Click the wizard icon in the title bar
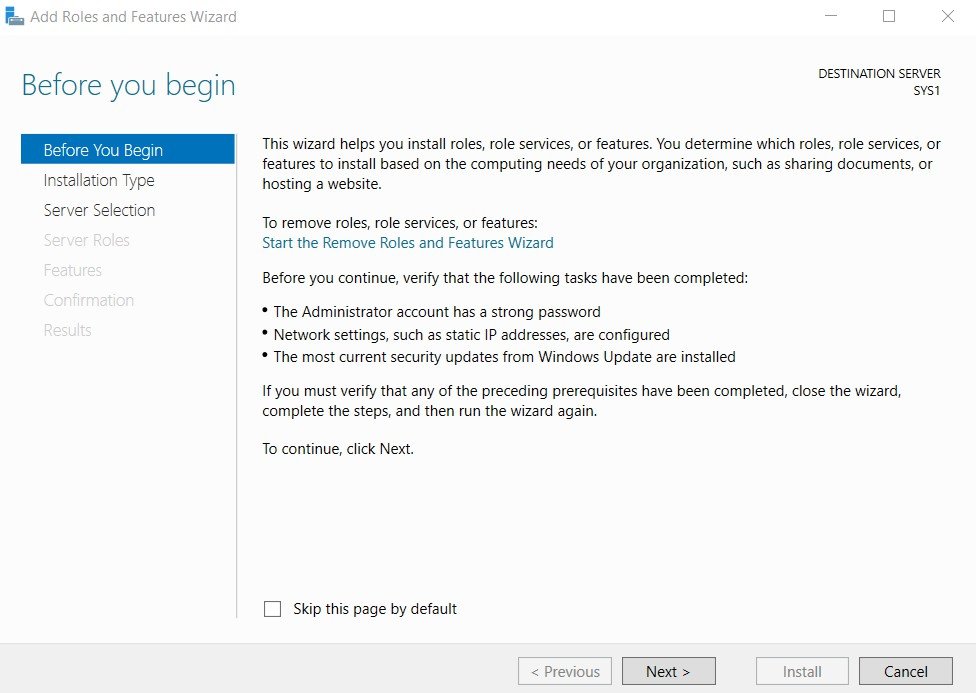This screenshot has height=693, width=976. pyautogui.click(x=14, y=16)
